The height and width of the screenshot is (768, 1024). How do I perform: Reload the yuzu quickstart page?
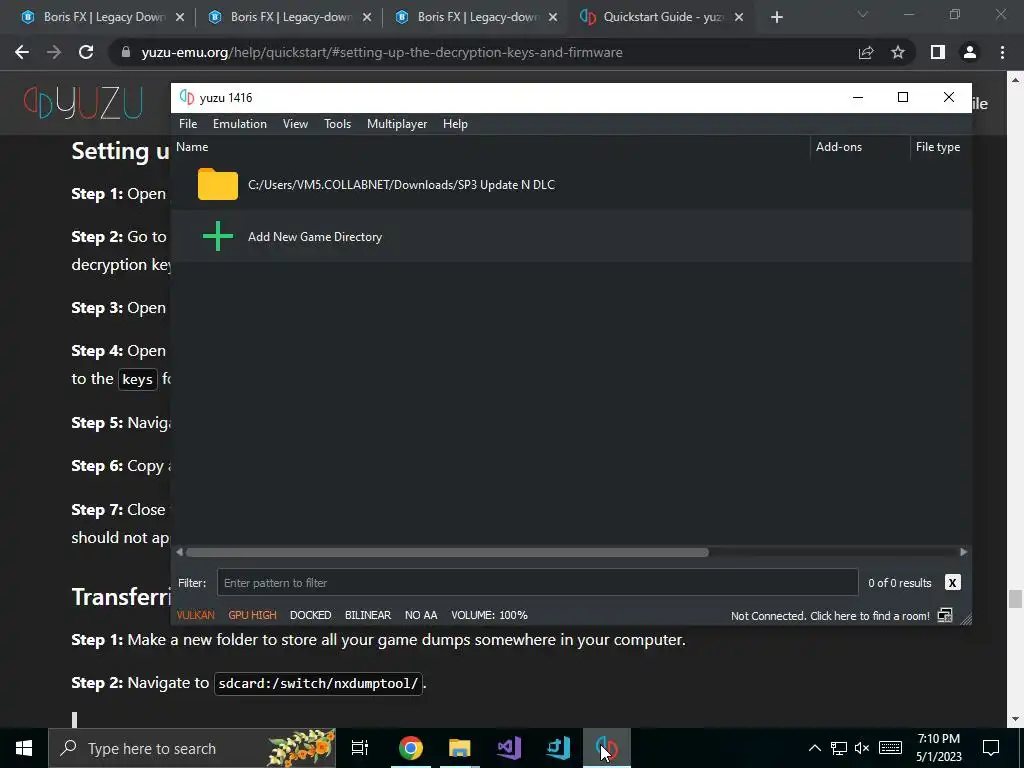coord(86,52)
